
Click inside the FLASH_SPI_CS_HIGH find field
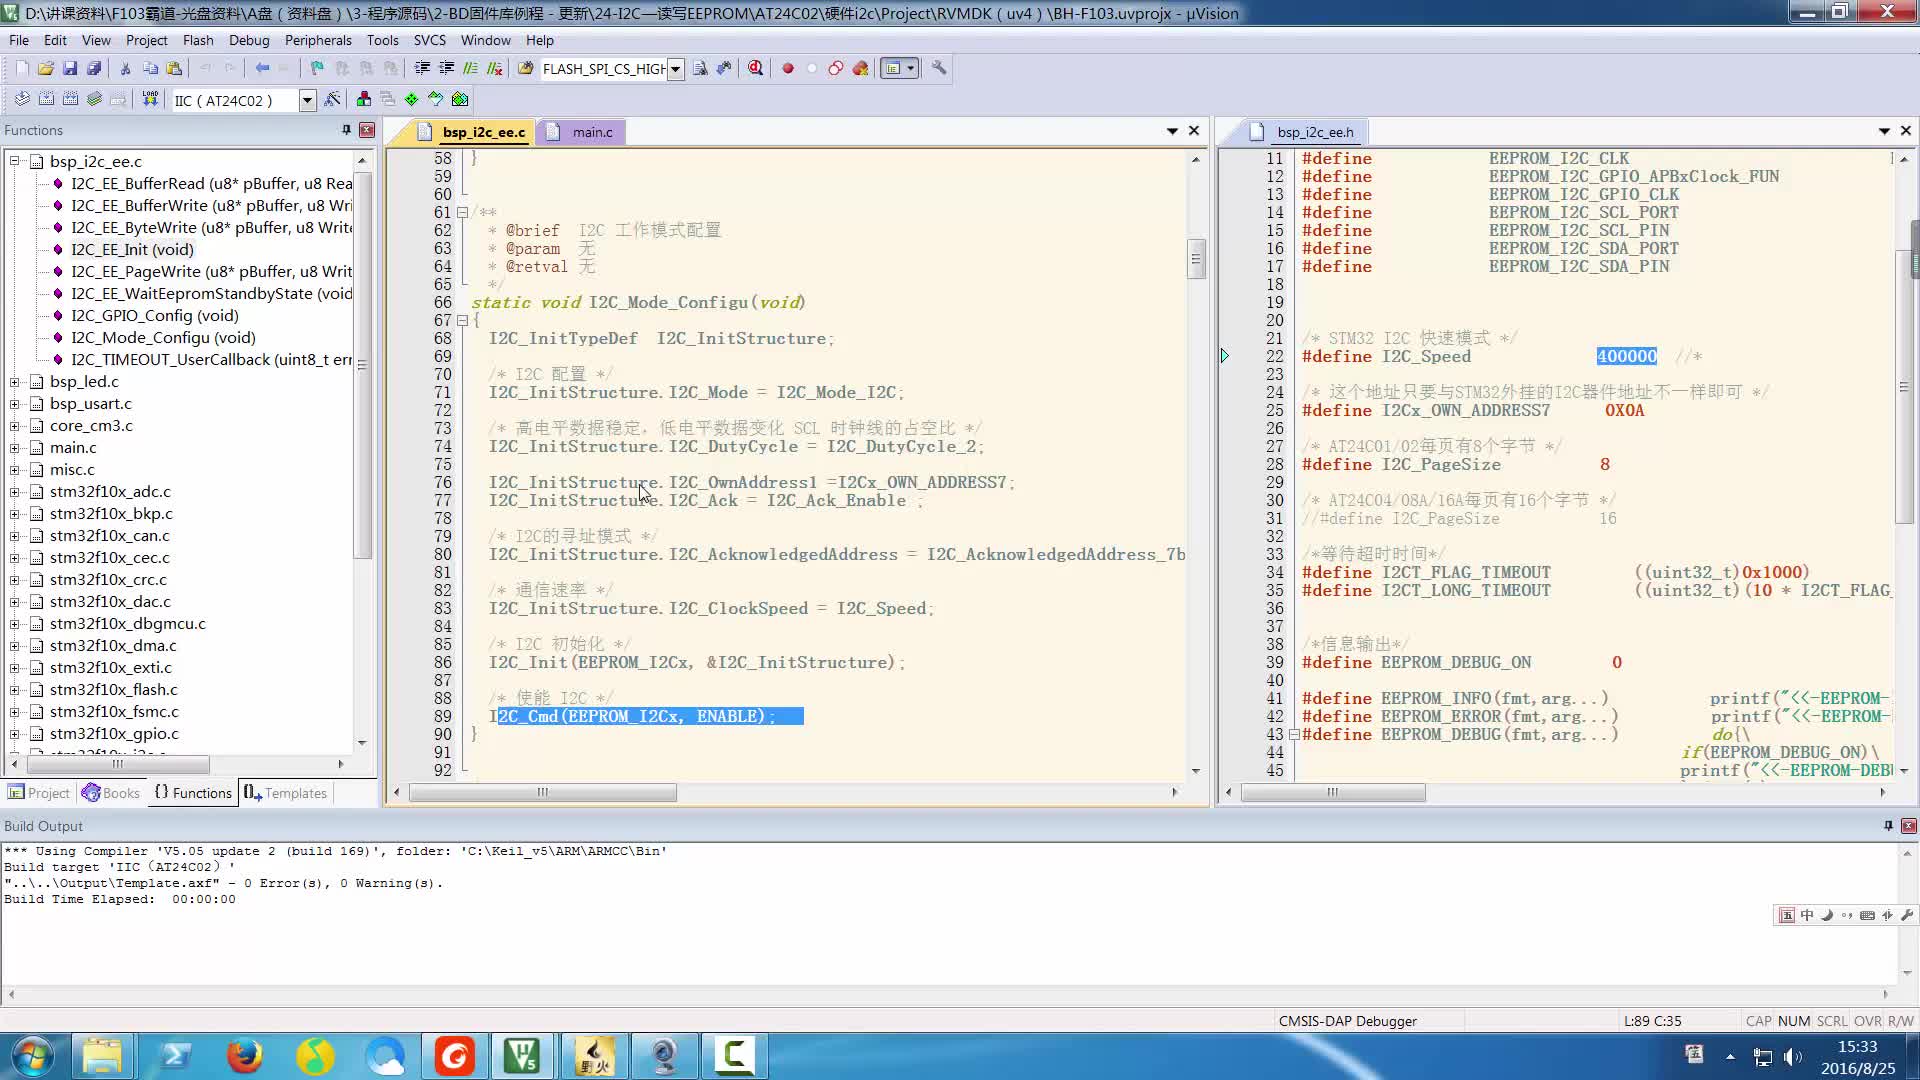click(x=603, y=69)
